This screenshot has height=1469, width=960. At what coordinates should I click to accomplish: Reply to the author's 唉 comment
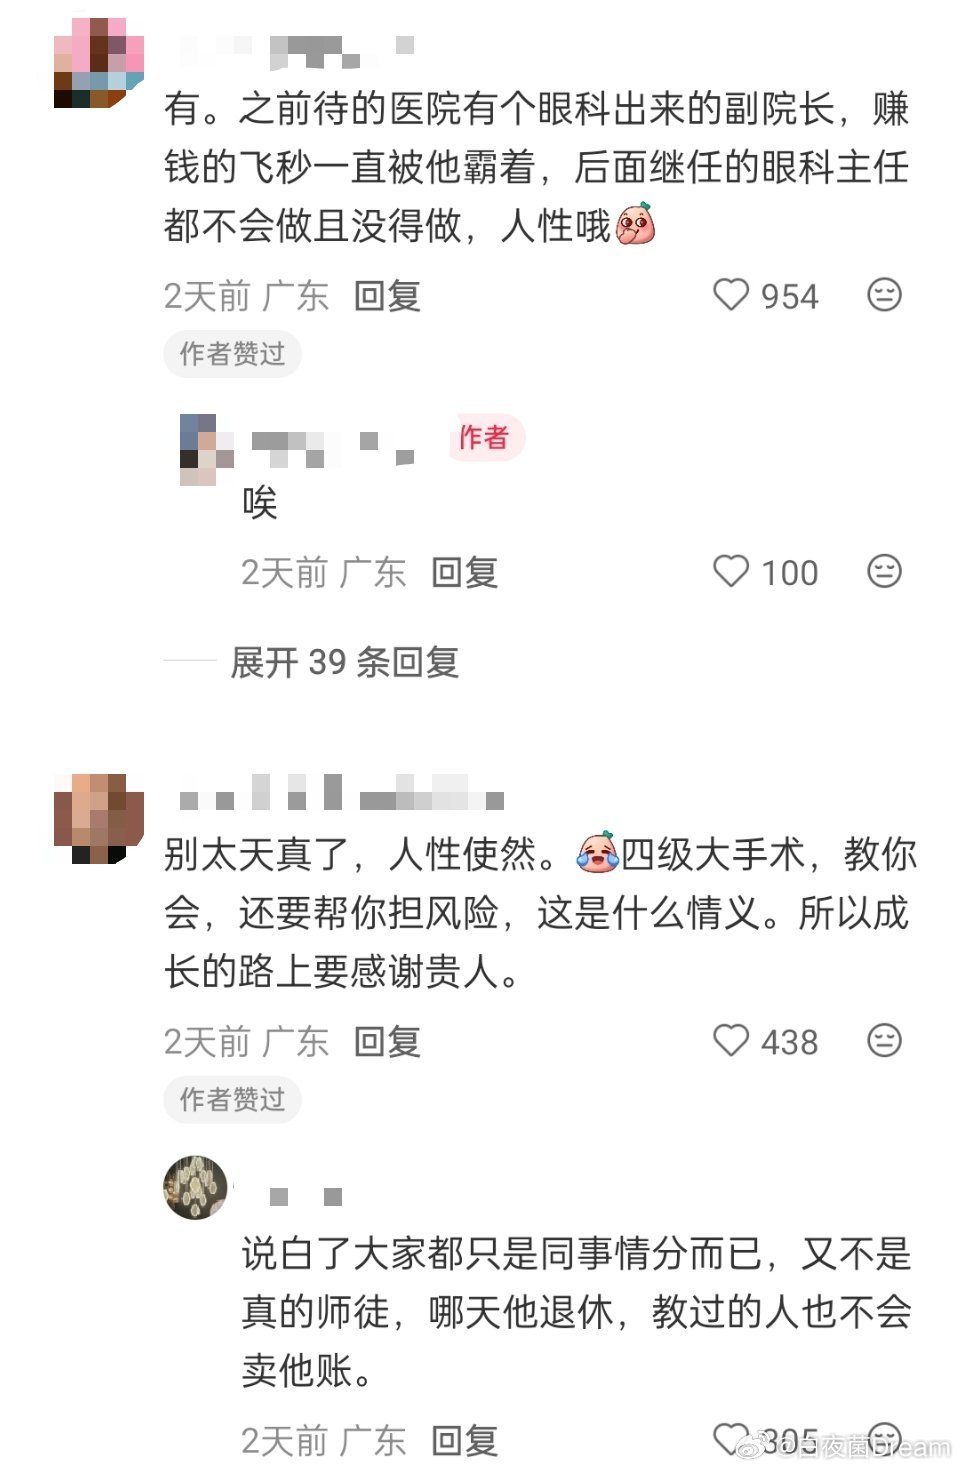coord(464,572)
